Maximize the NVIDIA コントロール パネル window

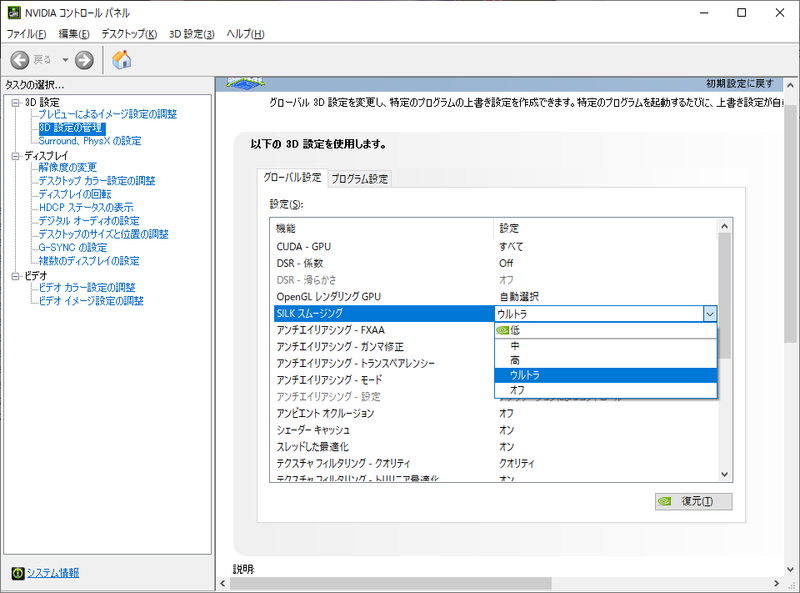pyautogui.click(x=742, y=13)
